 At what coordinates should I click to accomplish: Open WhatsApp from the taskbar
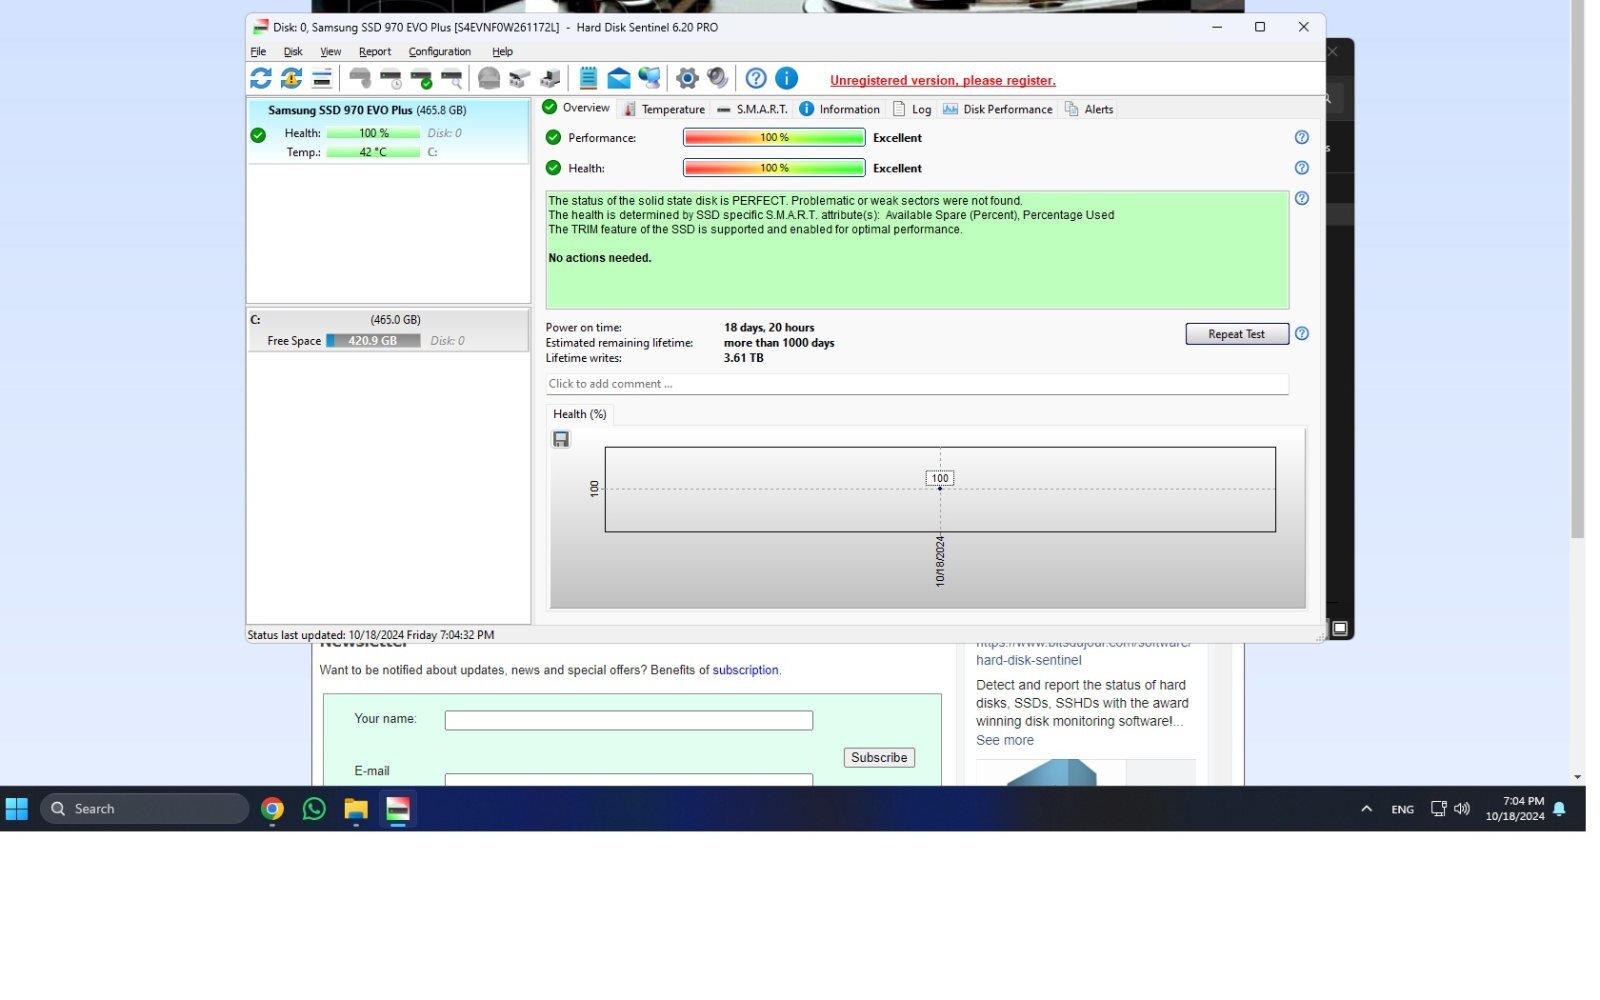click(x=314, y=809)
